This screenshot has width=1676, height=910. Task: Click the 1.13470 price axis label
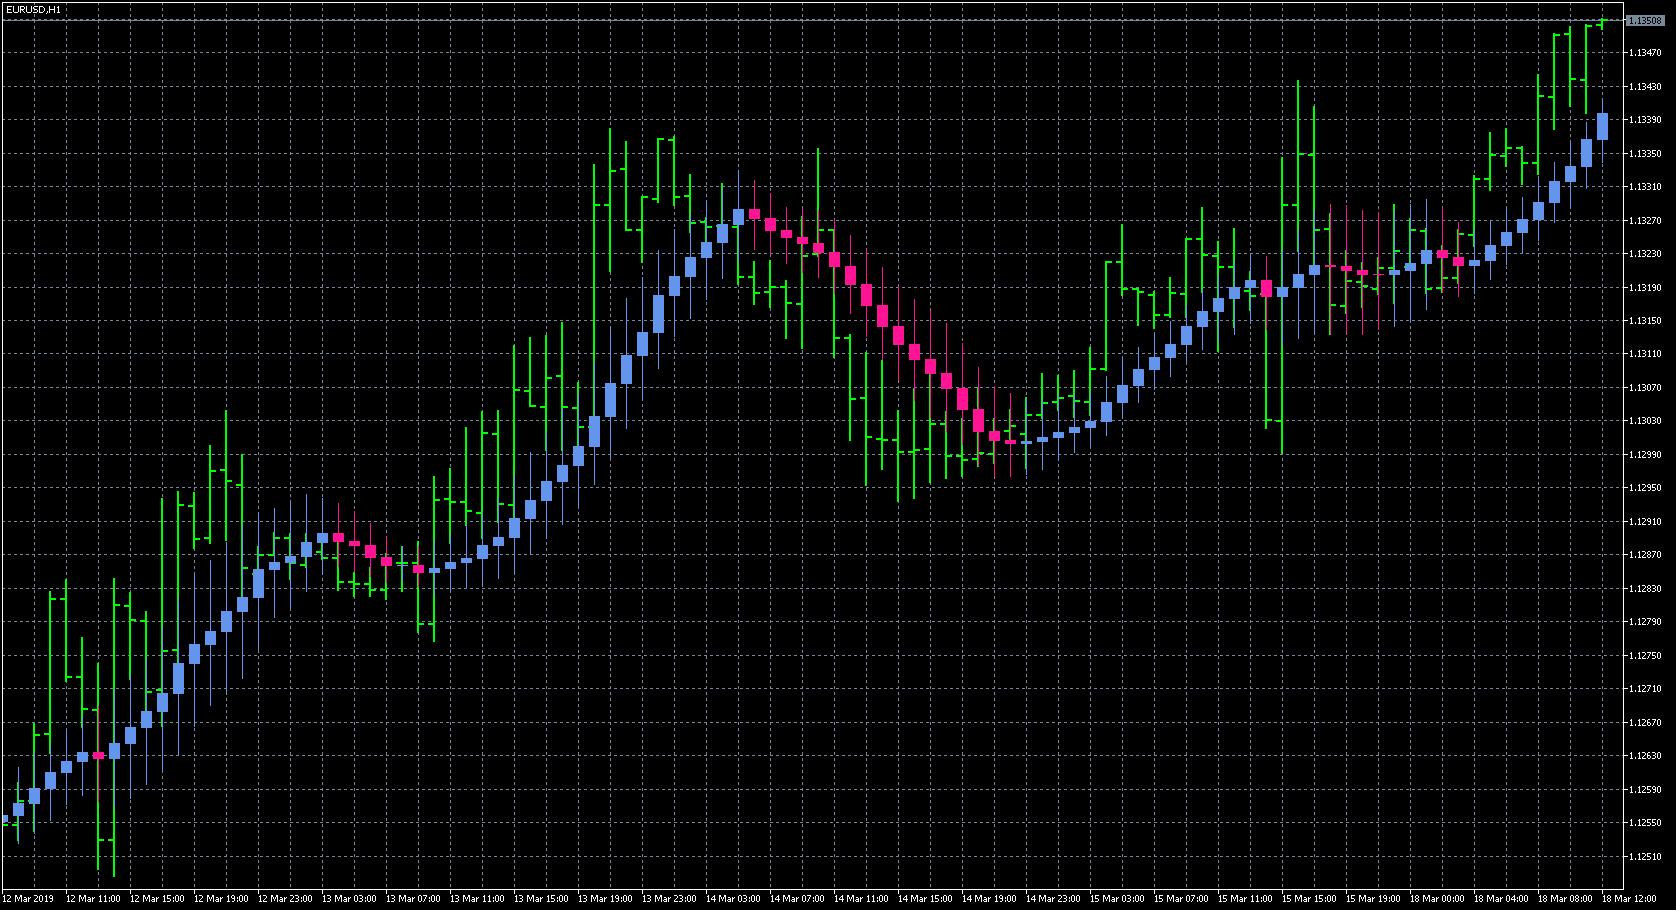click(x=1645, y=53)
